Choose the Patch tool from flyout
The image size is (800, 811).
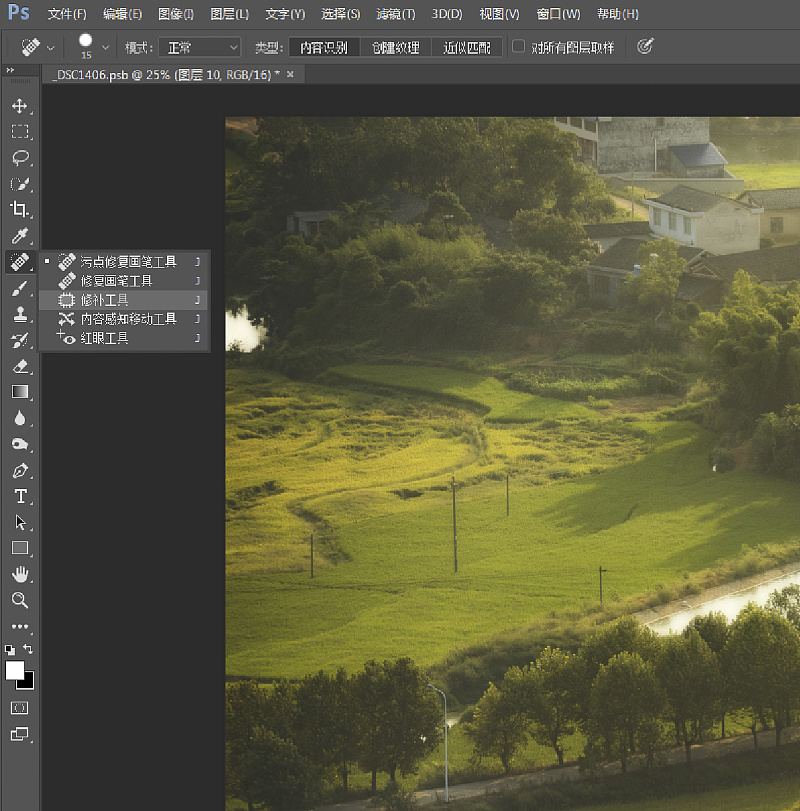(124, 300)
